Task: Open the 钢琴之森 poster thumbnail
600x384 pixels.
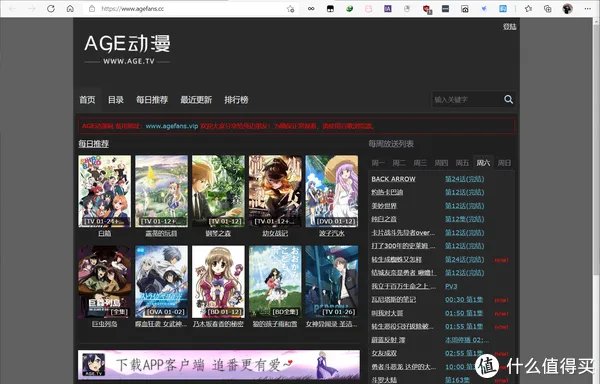Action: pyautogui.click(x=218, y=191)
